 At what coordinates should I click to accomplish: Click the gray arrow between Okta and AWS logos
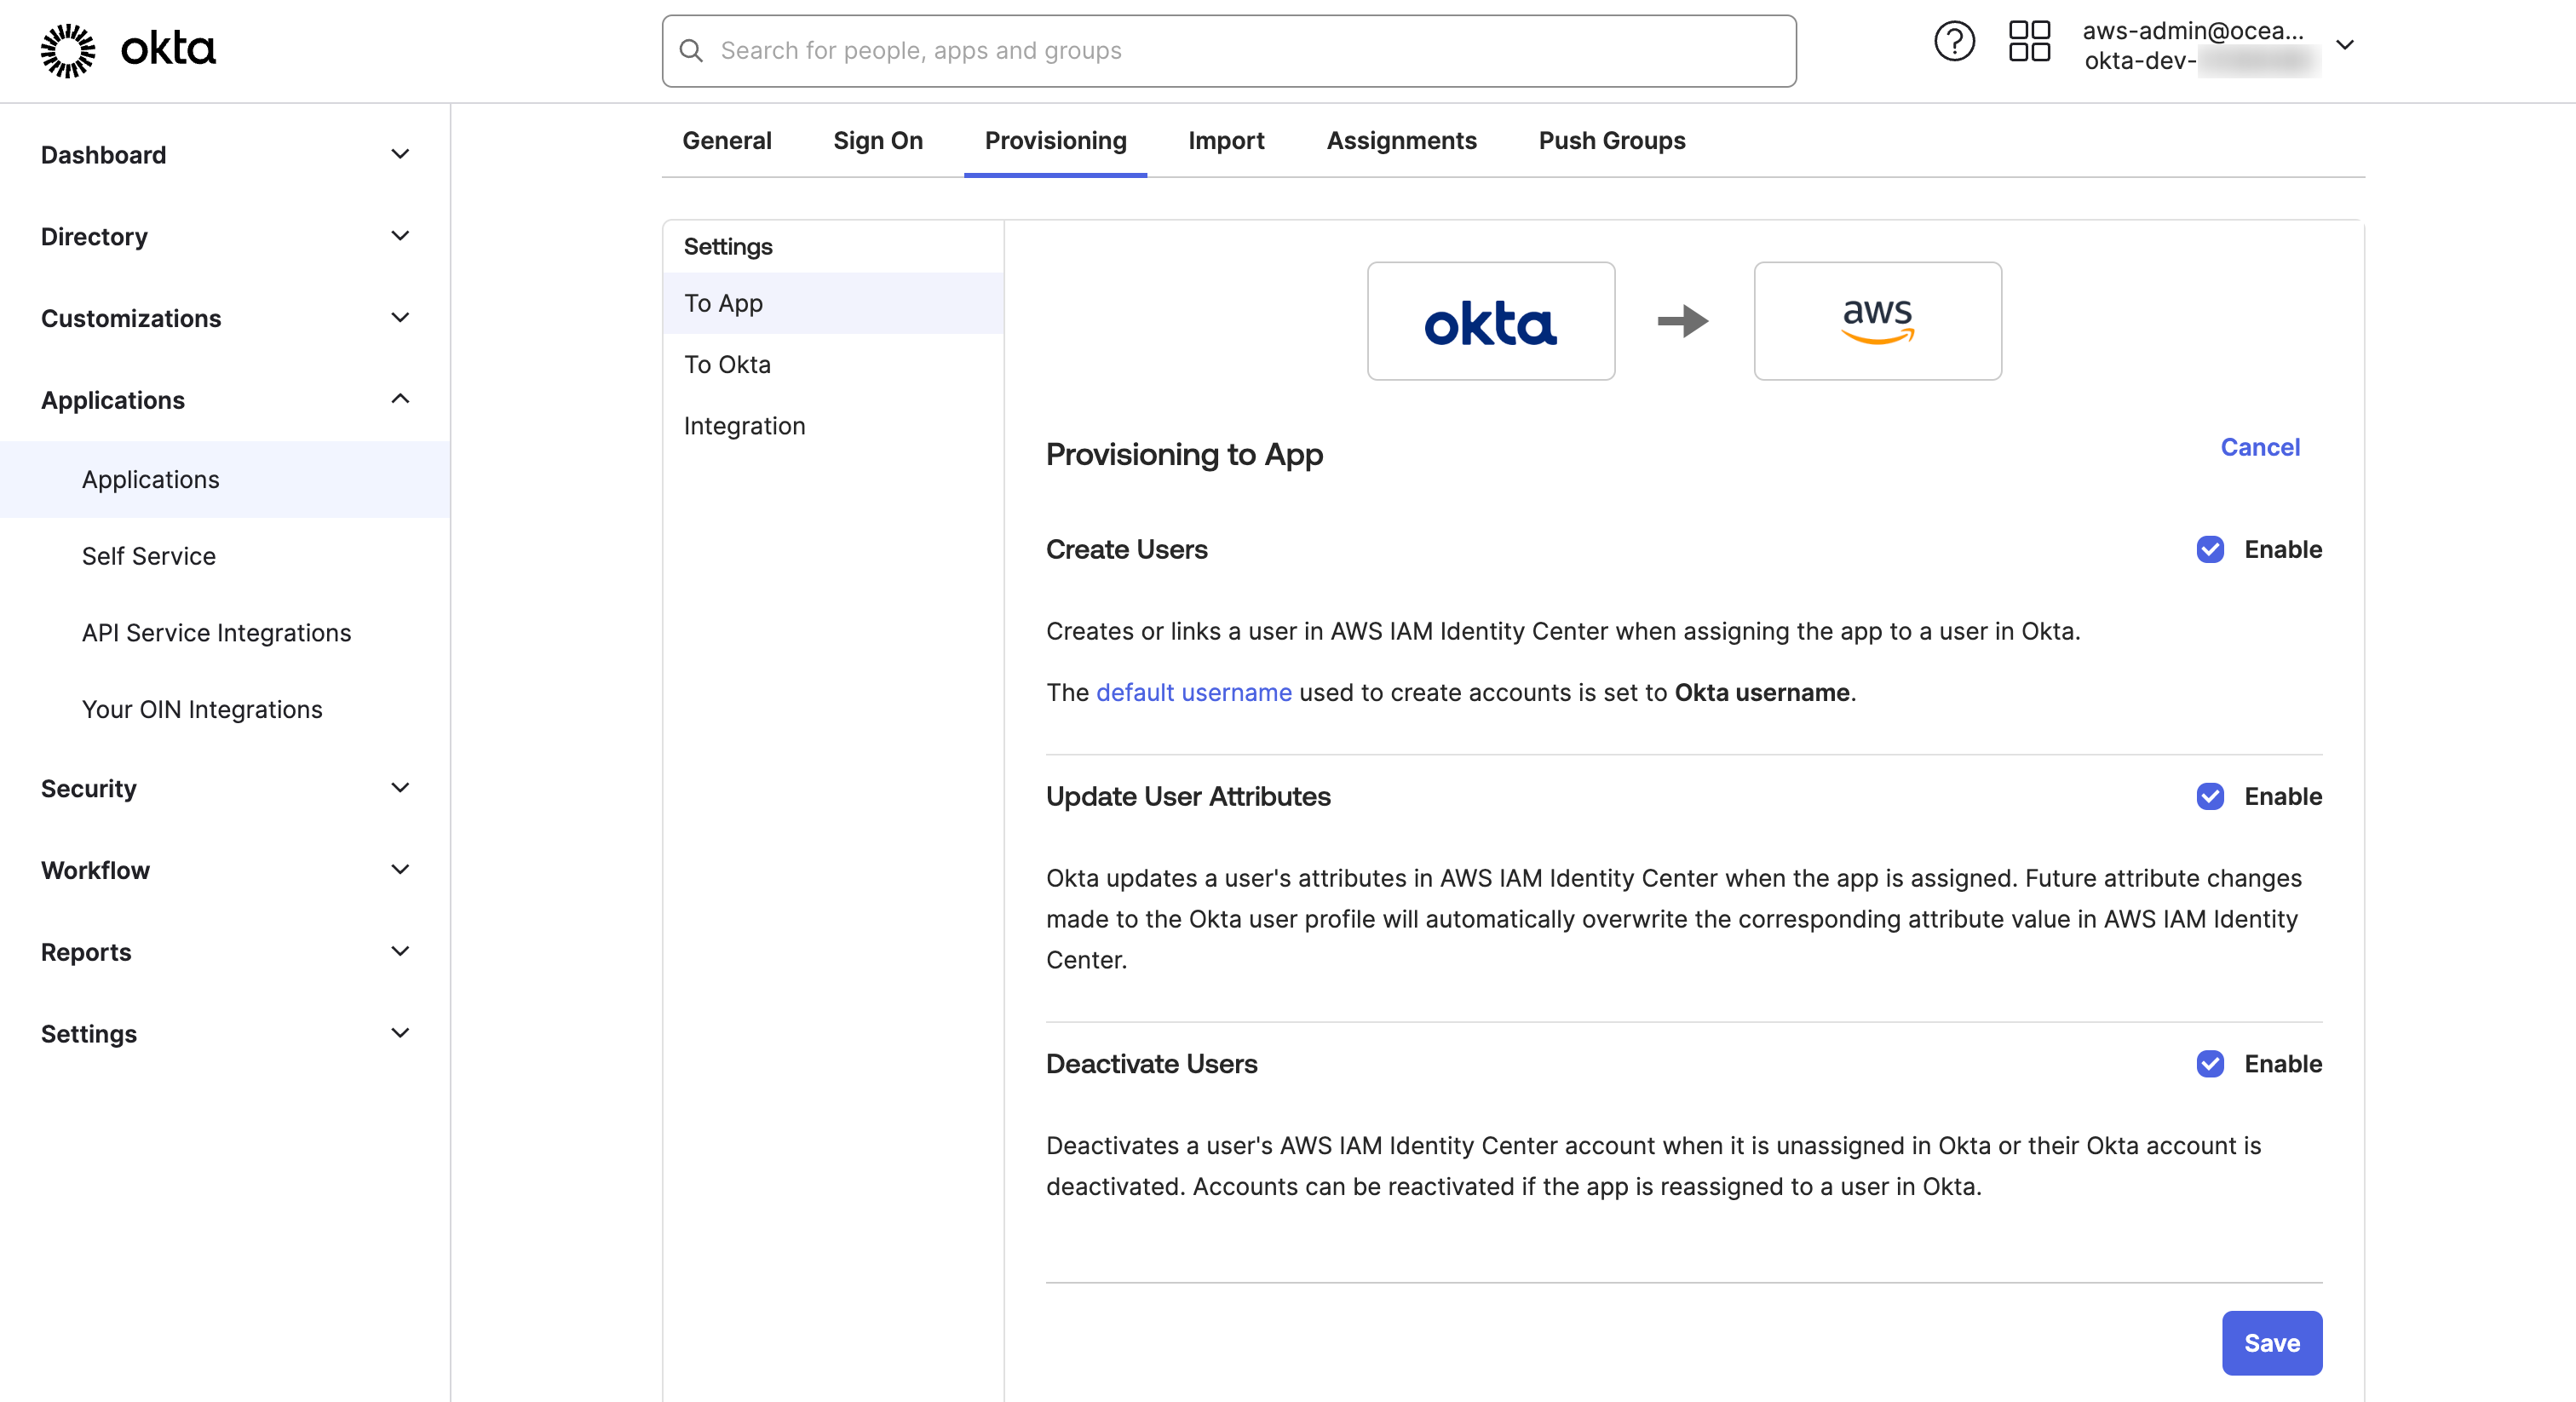point(1683,321)
